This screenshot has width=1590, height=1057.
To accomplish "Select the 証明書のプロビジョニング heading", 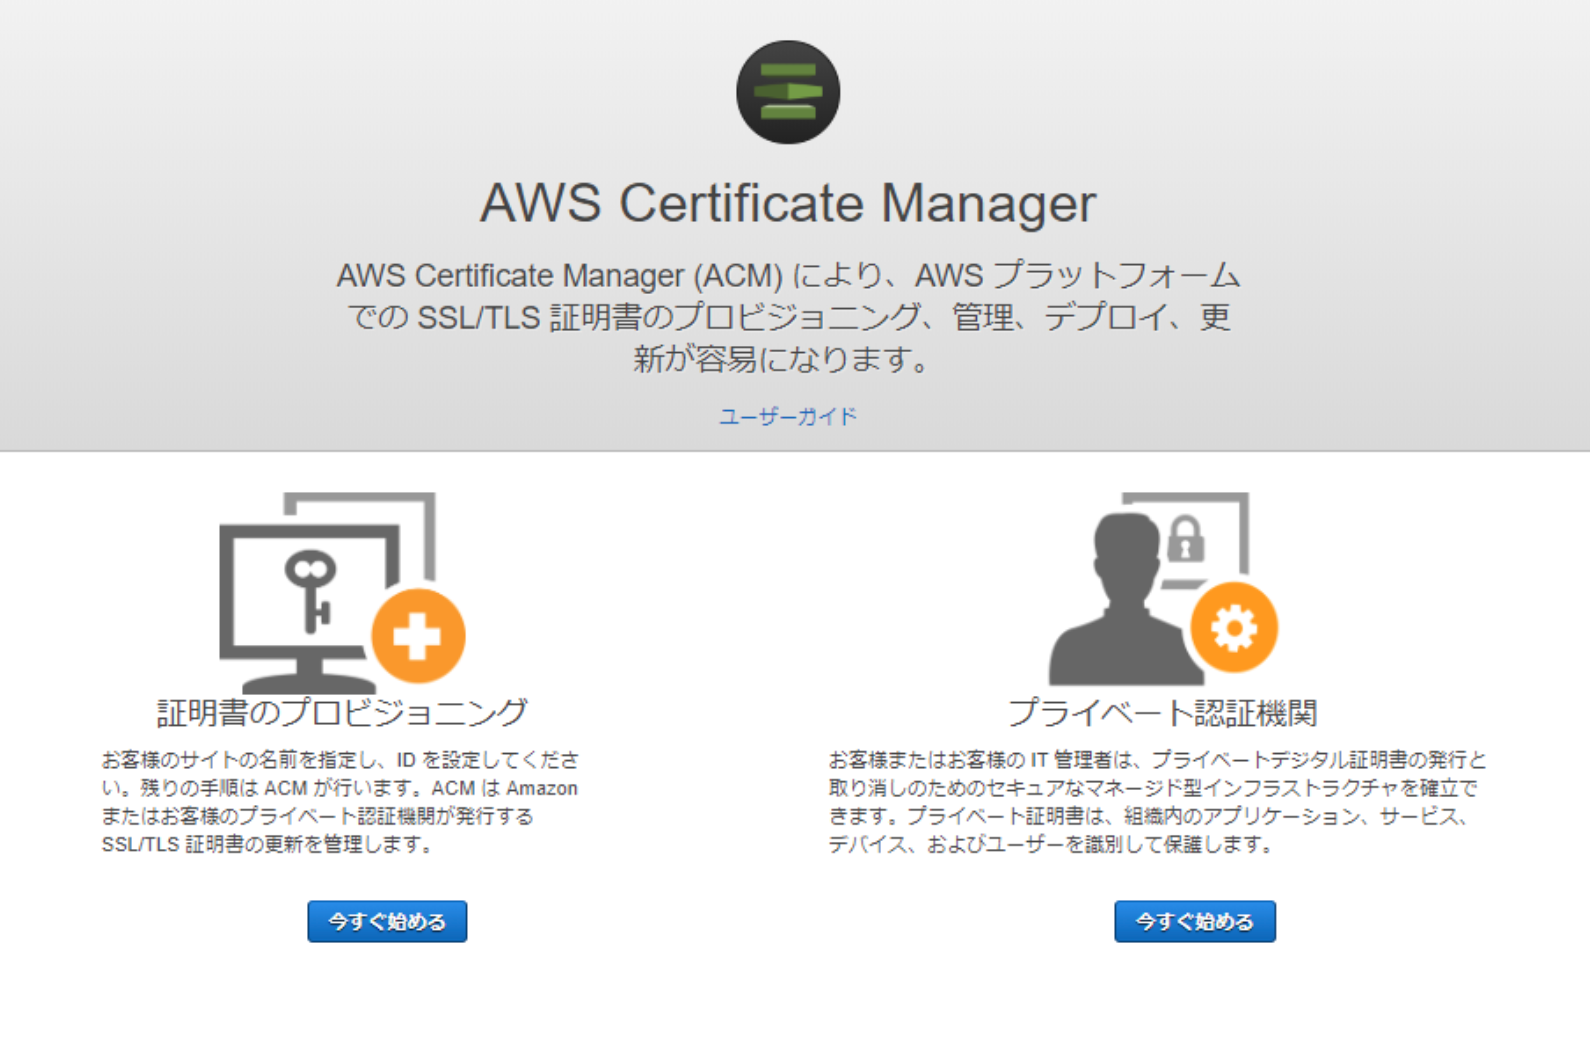I will click(340, 709).
